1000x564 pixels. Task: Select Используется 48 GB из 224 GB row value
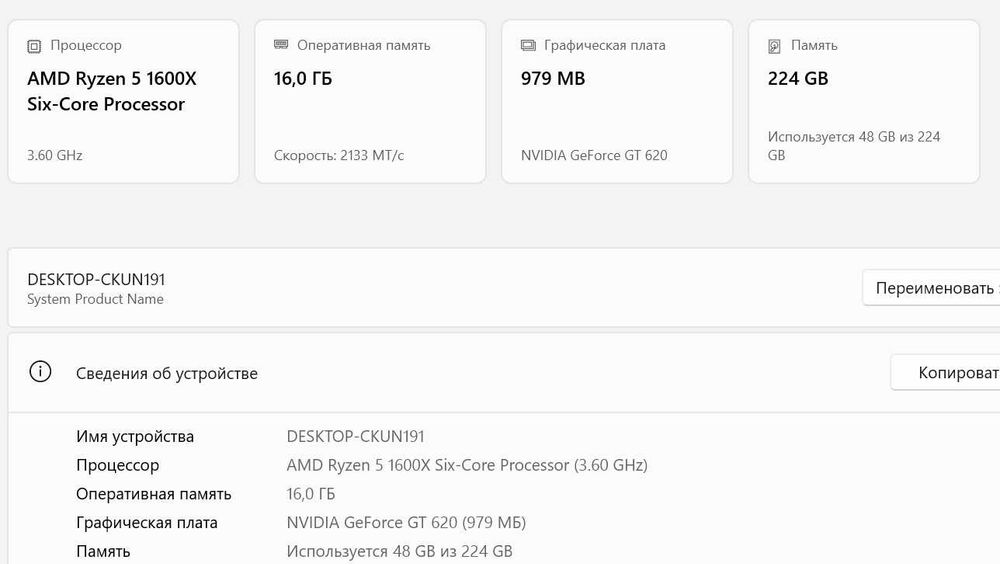point(399,551)
